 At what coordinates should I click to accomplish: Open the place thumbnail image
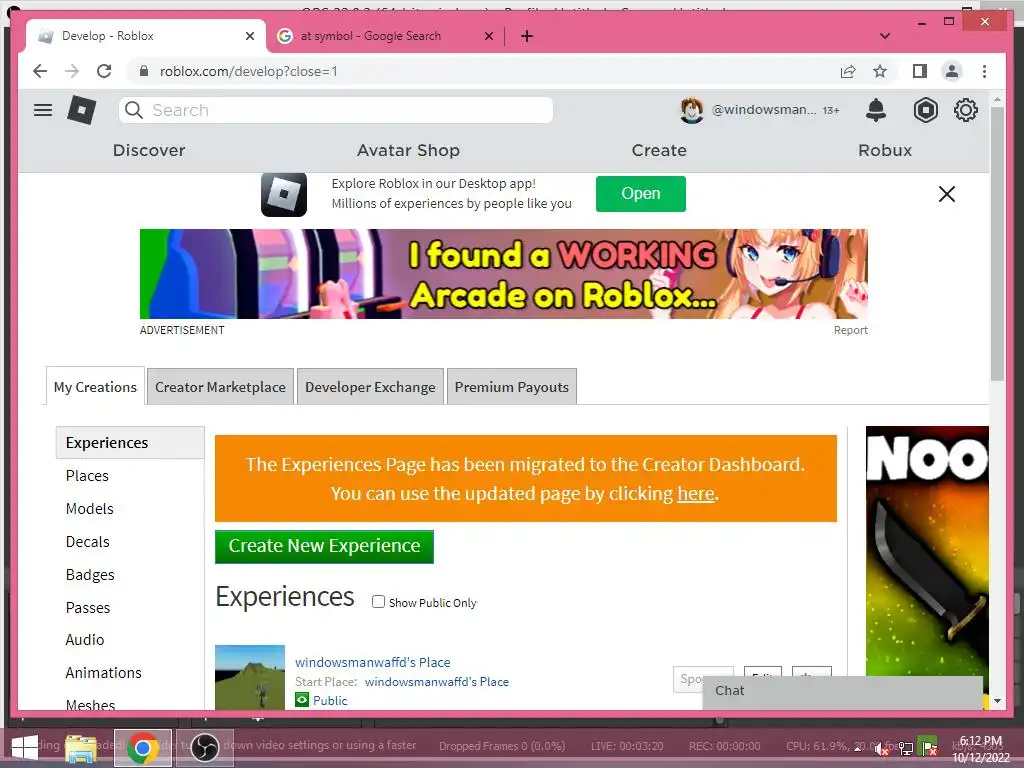[x=249, y=677]
